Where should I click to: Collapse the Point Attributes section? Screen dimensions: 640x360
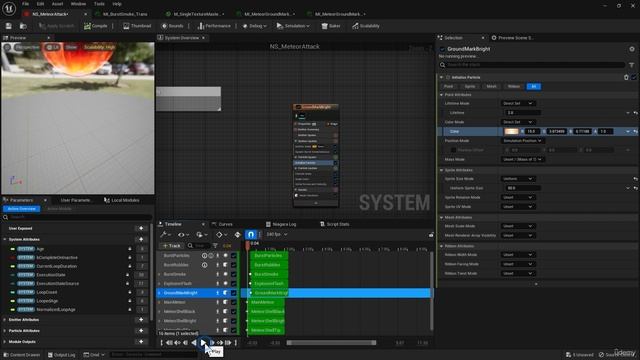click(441, 95)
